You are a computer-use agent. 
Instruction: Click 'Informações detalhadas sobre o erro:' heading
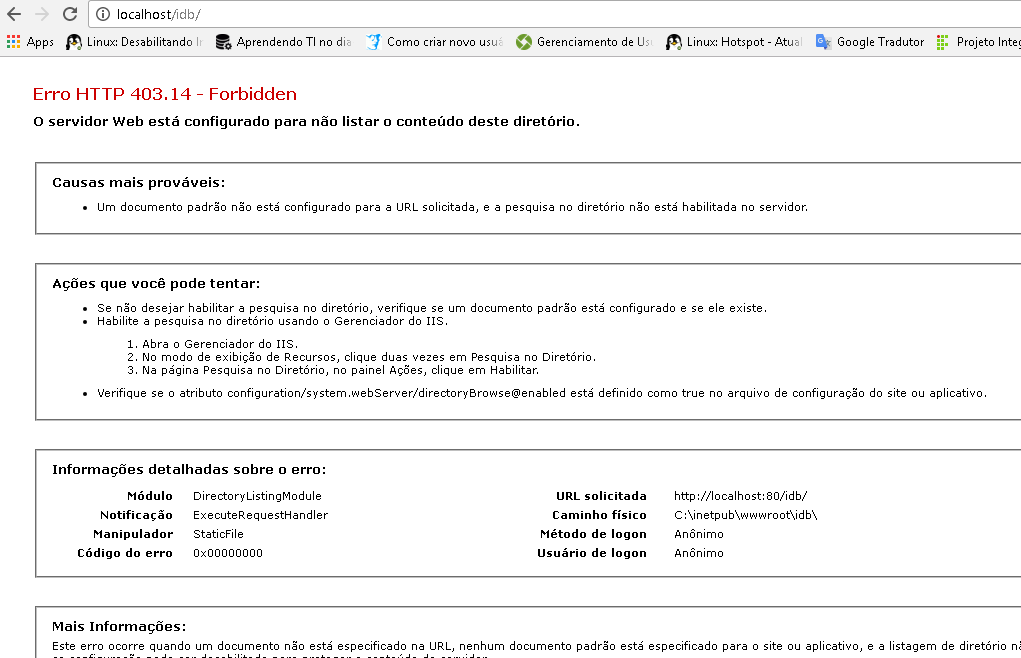pyautogui.click(x=189, y=470)
